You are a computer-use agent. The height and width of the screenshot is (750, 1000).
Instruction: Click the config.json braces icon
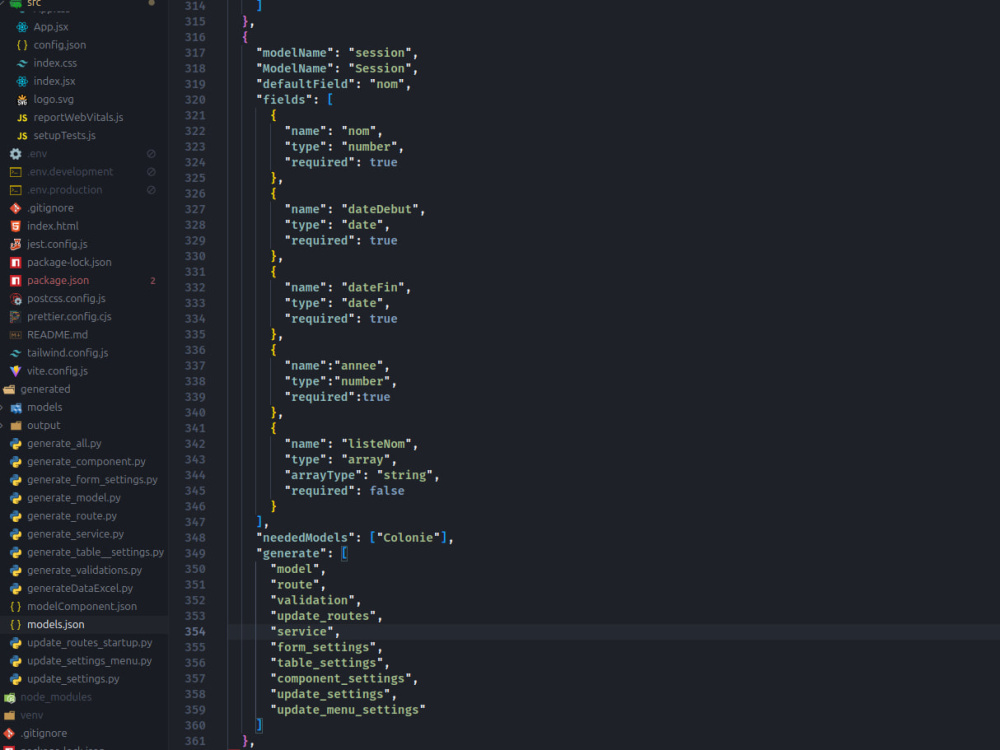(x=22, y=45)
